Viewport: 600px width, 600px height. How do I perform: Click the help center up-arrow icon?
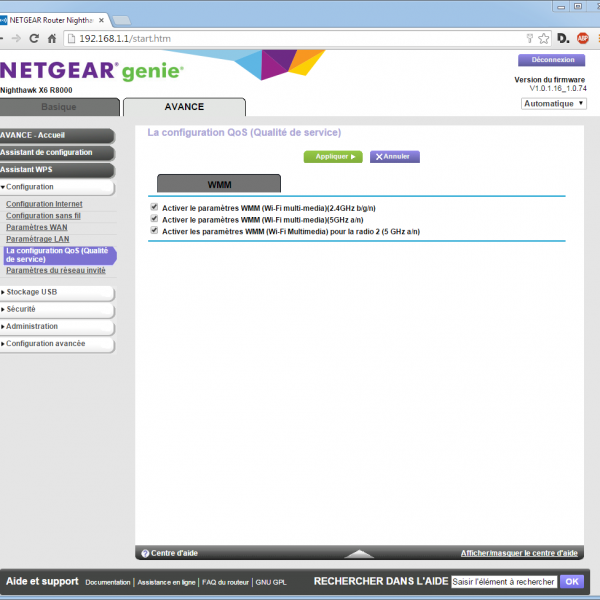[x=358, y=553]
